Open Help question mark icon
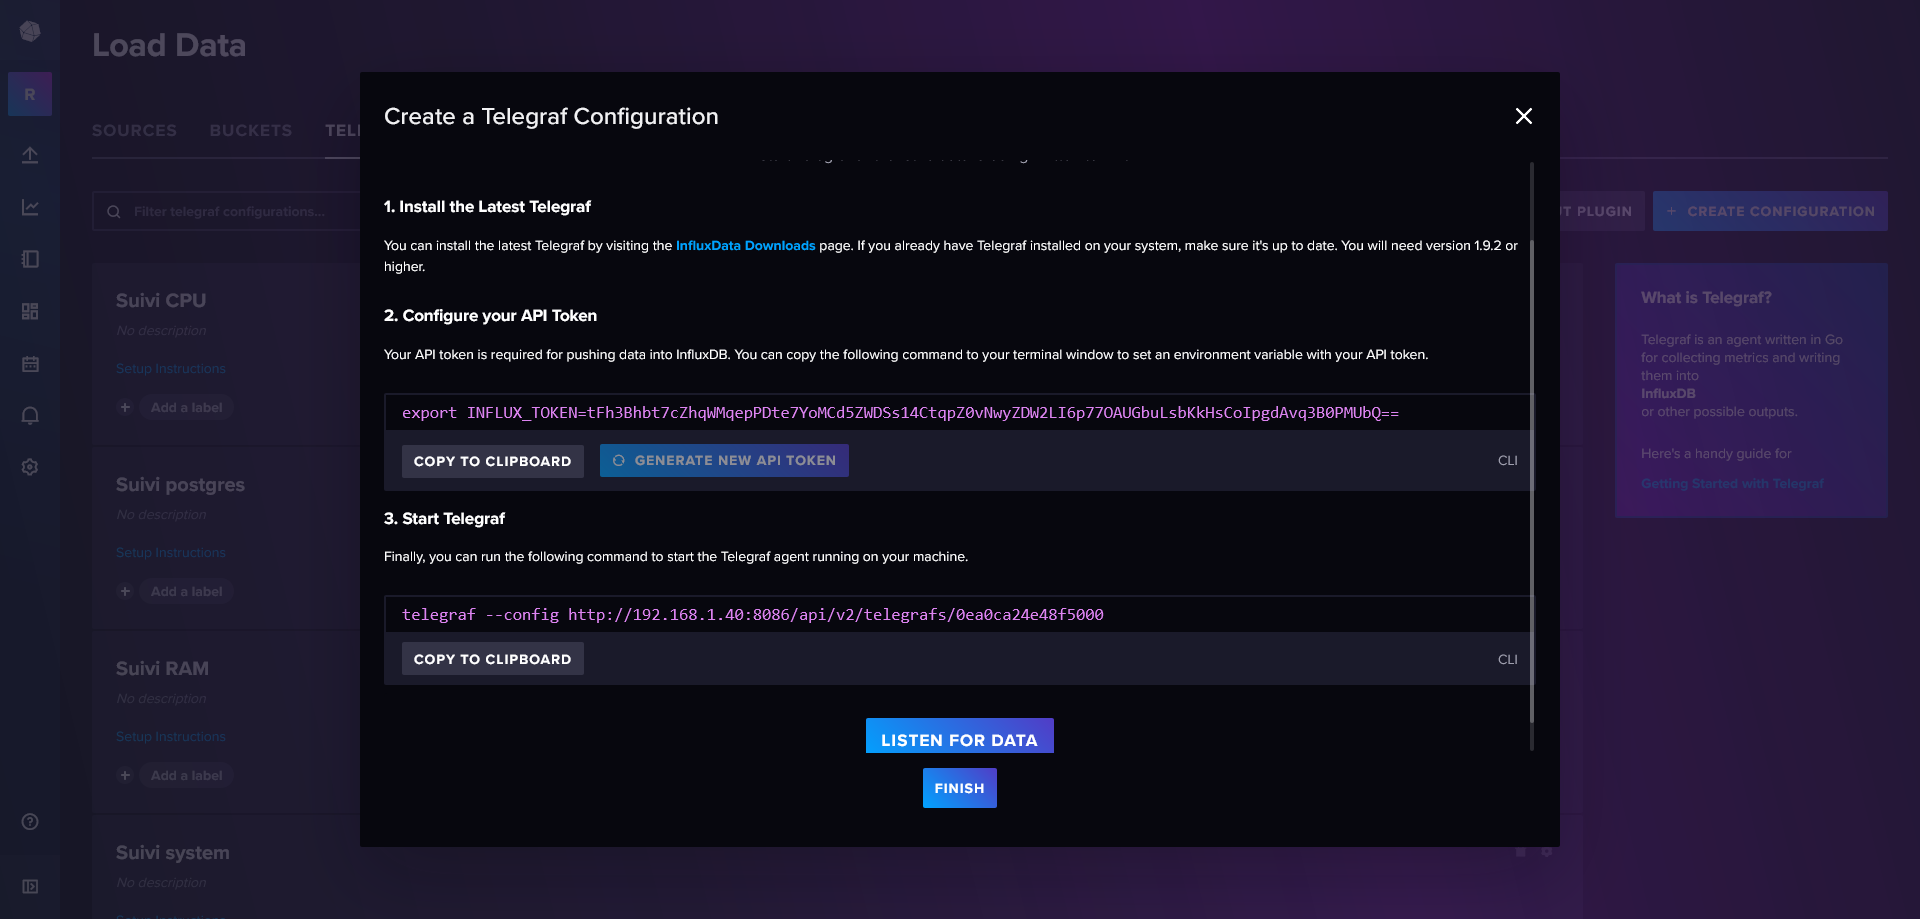1920x919 pixels. [30, 822]
